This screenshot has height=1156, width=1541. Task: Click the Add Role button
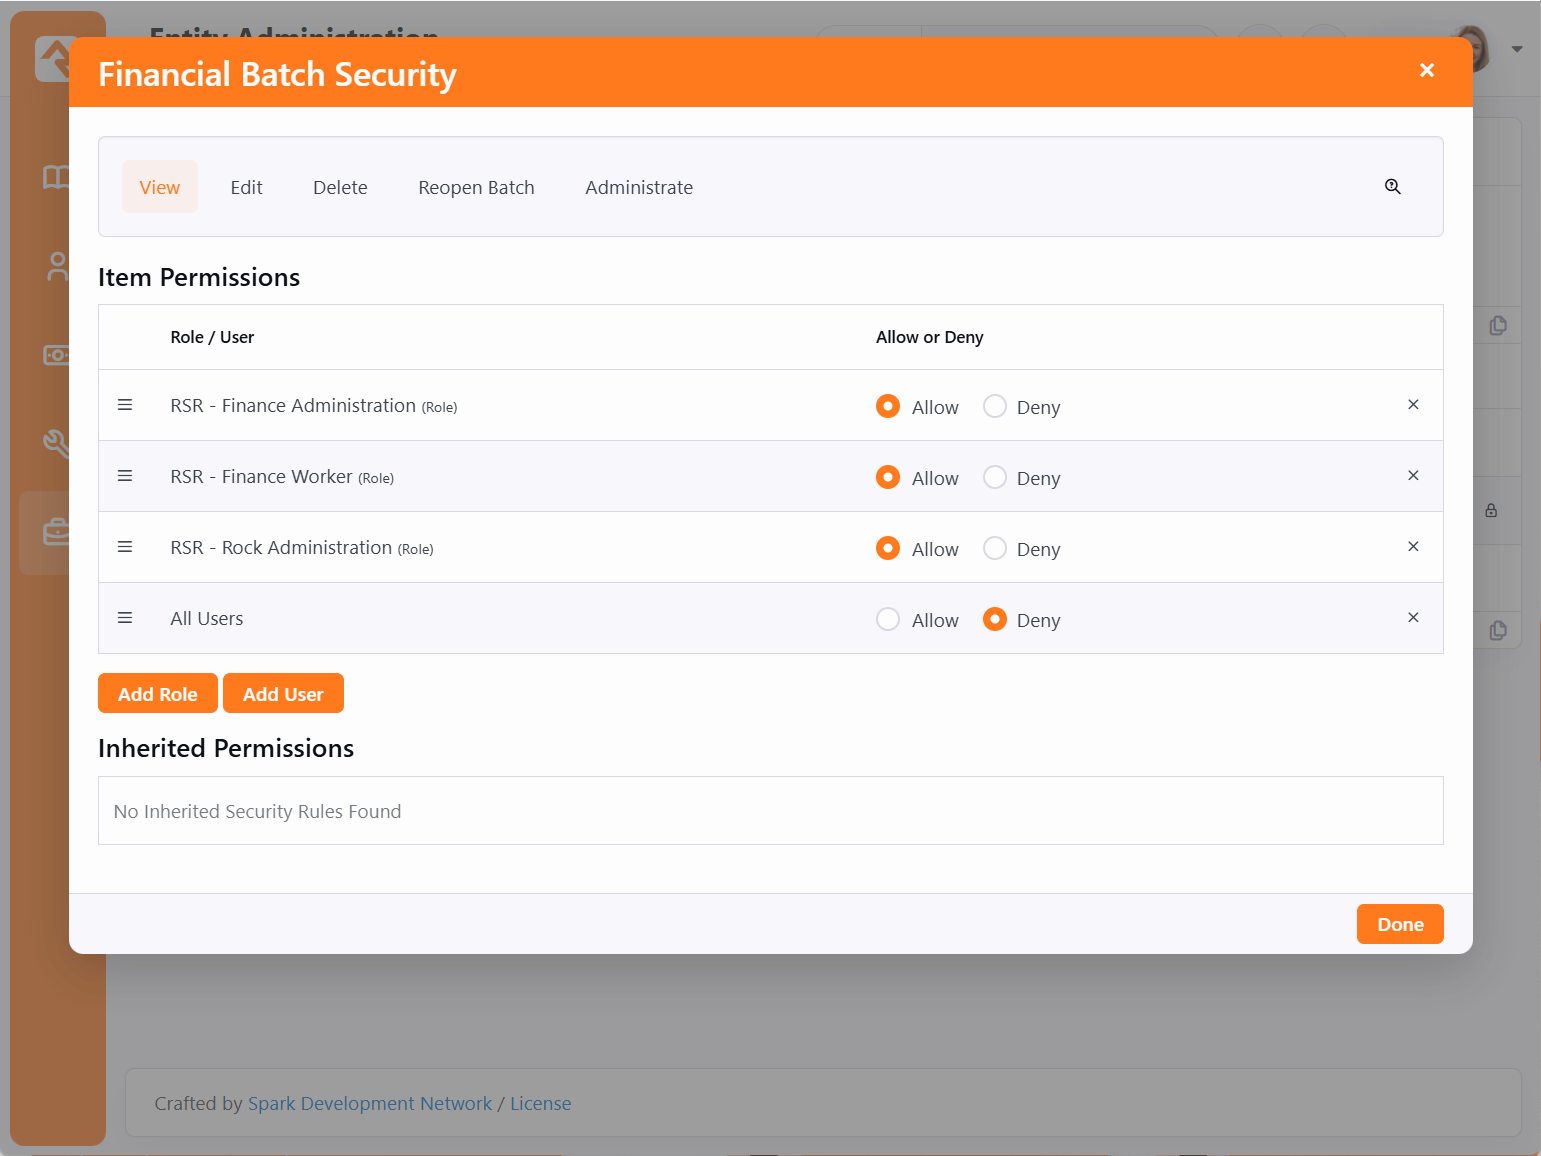point(158,694)
